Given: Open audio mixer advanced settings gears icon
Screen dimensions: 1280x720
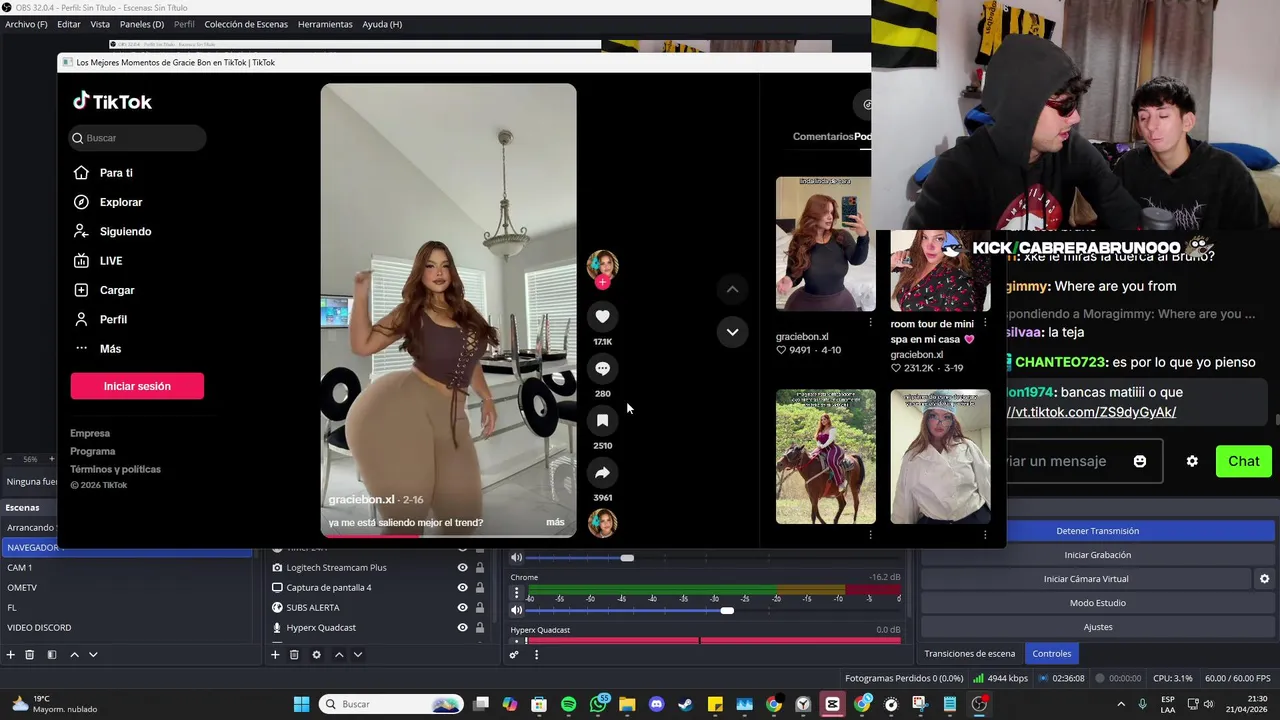Looking at the screenshot, I should [514, 655].
